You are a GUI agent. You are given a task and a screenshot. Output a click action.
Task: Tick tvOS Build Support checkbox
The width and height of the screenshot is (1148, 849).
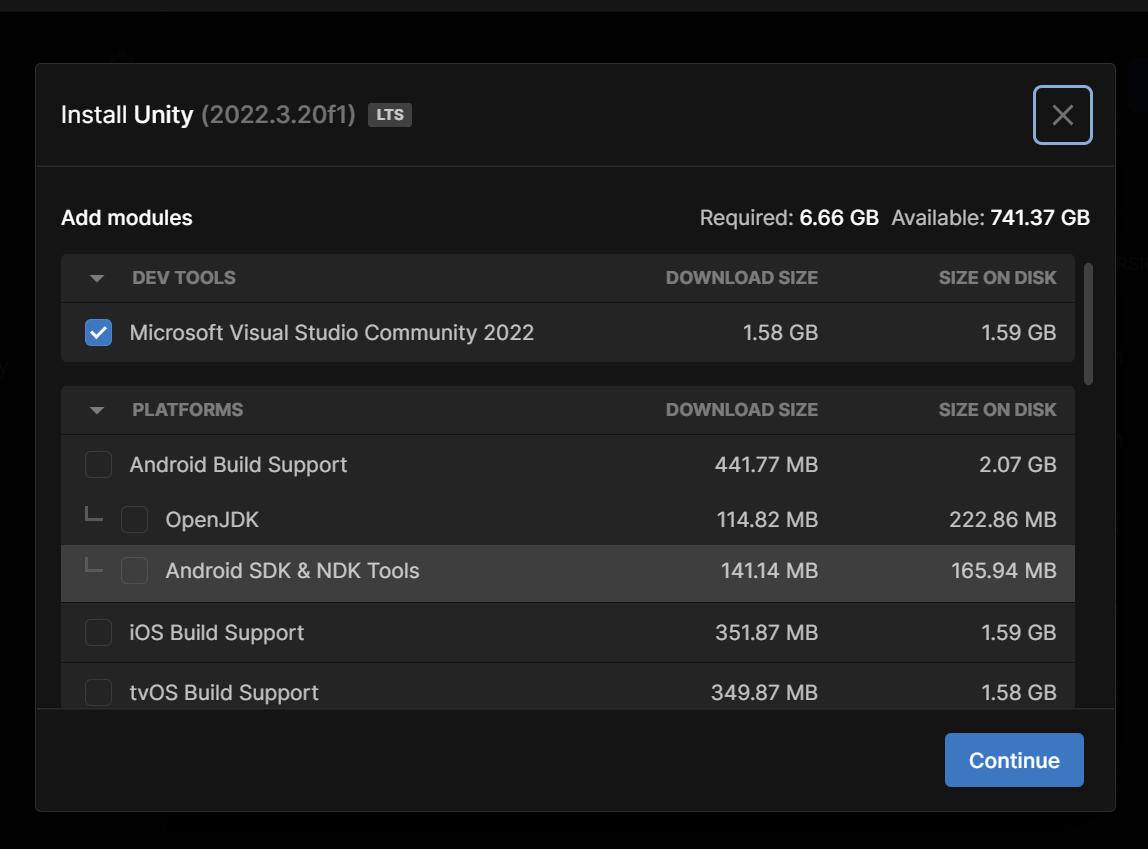pos(98,692)
